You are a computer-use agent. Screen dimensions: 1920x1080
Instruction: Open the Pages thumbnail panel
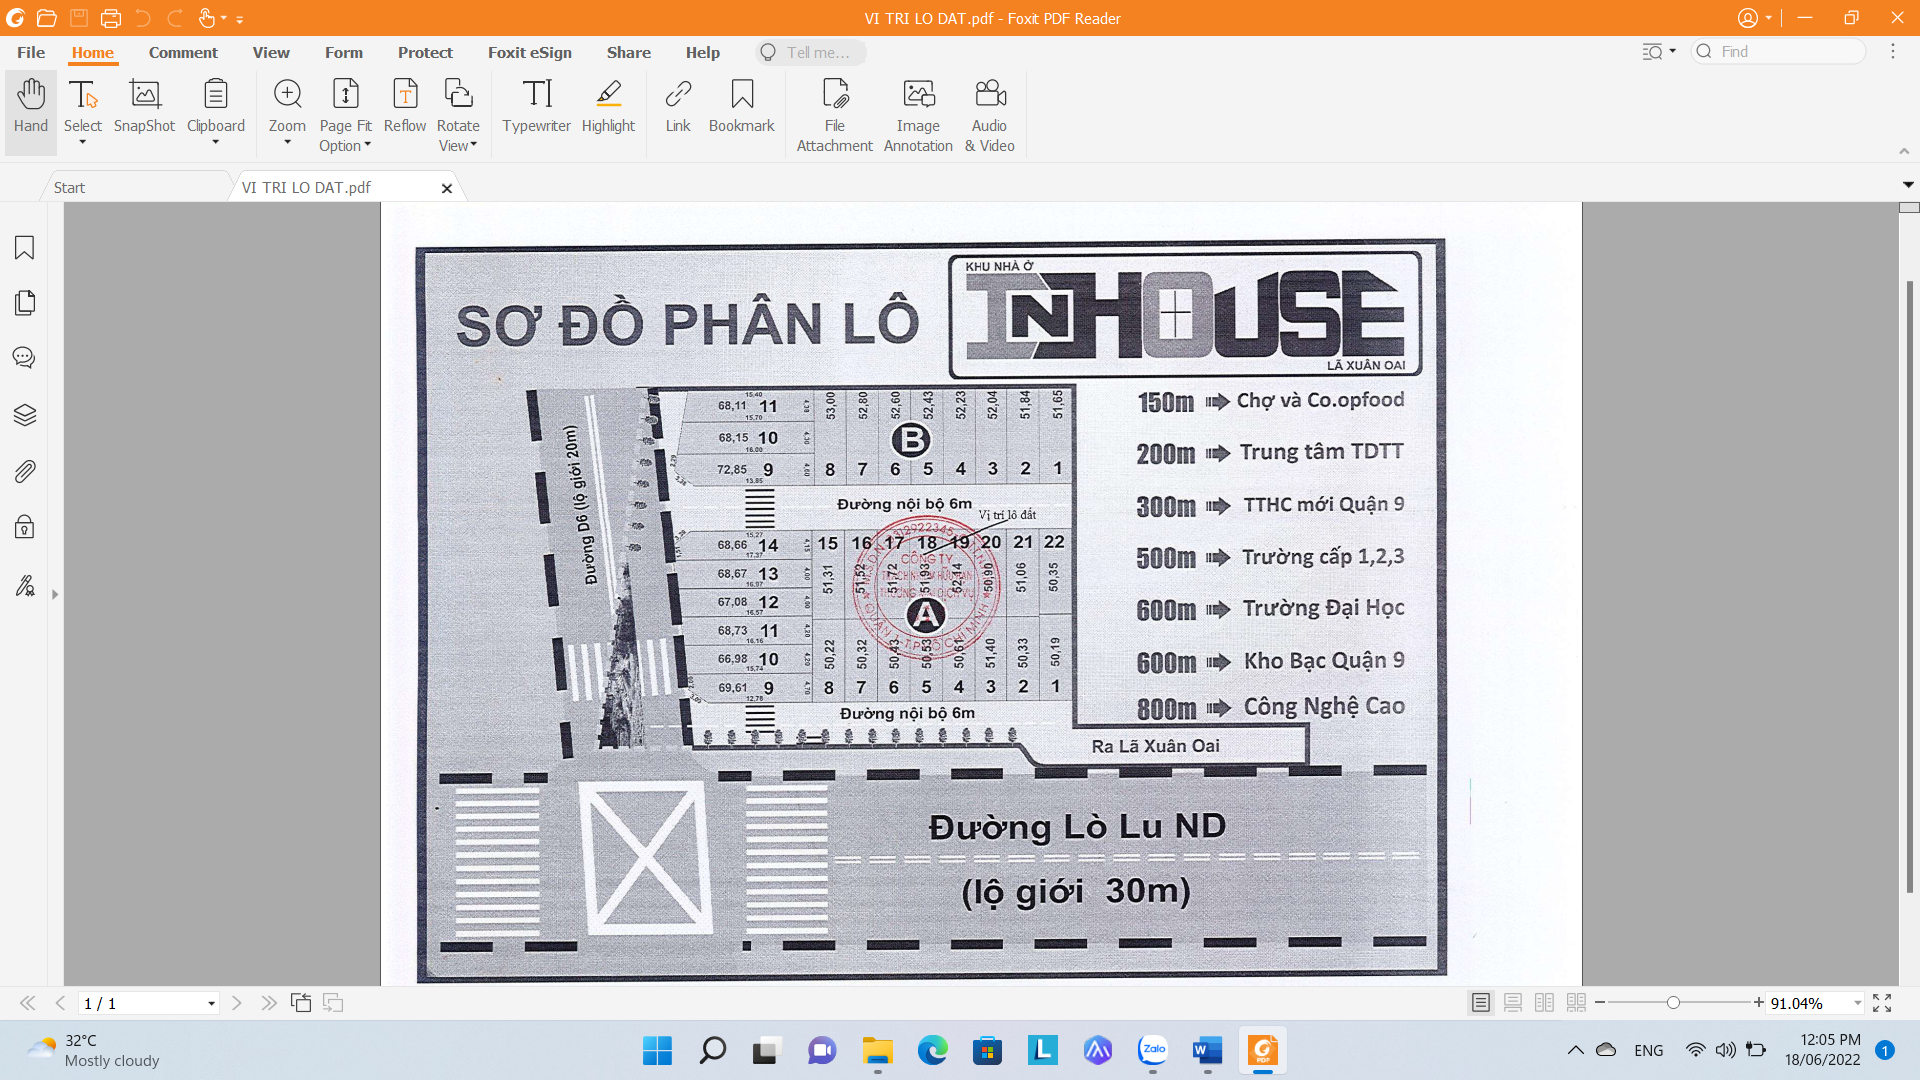25,303
